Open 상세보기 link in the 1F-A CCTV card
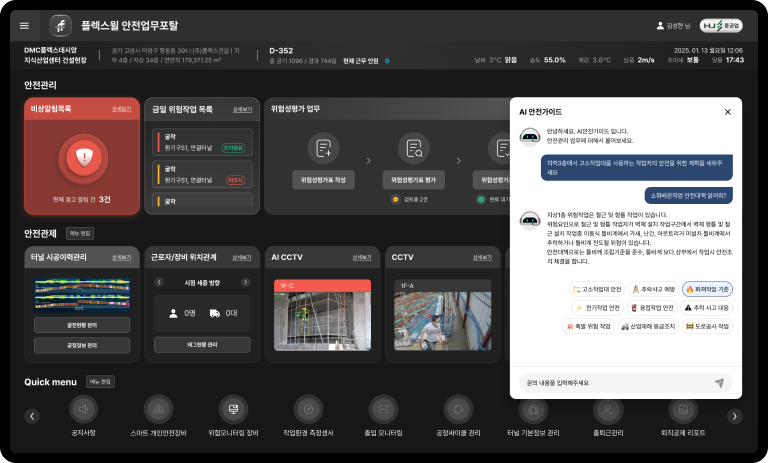The width and height of the screenshot is (768, 463). tap(482, 258)
